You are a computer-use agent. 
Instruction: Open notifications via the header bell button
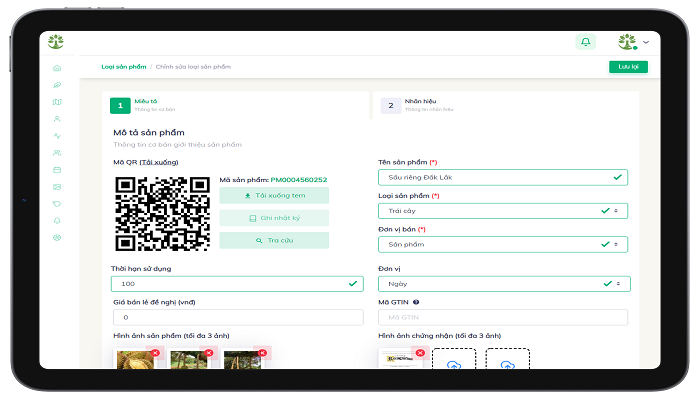(585, 42)
